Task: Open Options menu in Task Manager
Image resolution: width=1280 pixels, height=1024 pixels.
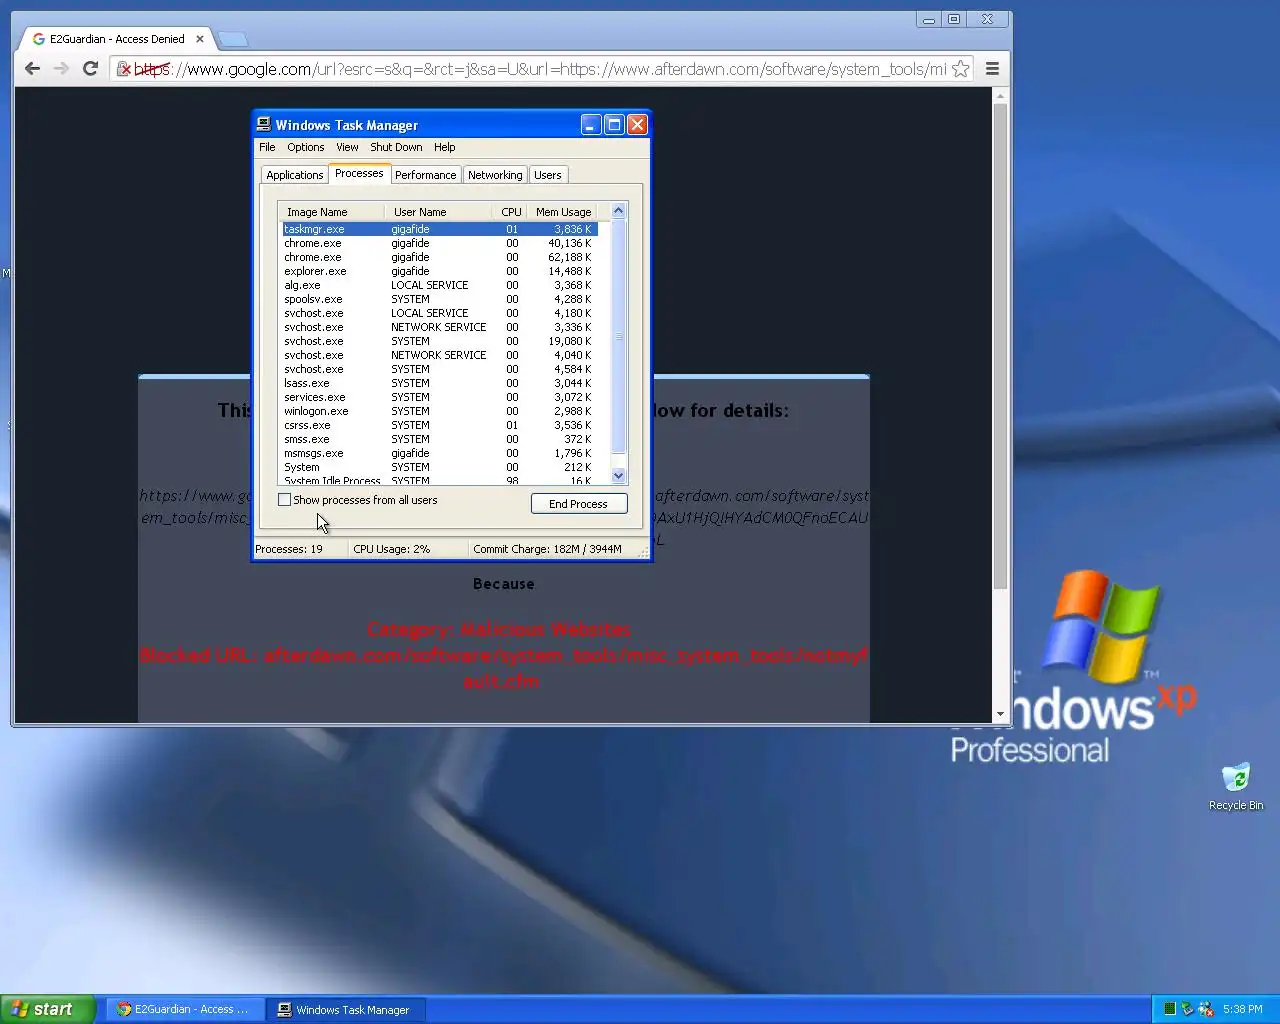Action: tap(306, 147)
